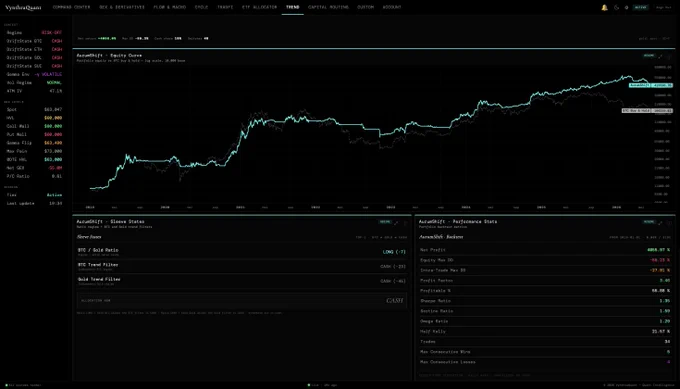The image size is (680, 389).
Task: Click the Profit Factor stat row
Action: pos(545,281)
